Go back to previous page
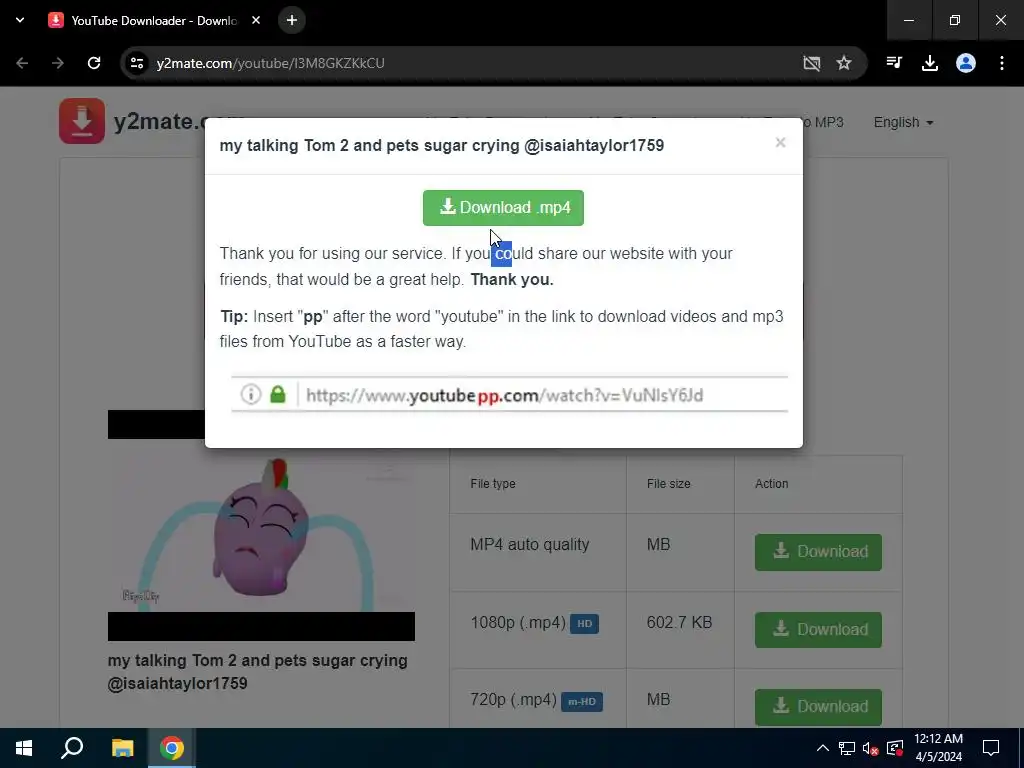The height and width of the screenshot is (768, 1024). tap(22, 63)
